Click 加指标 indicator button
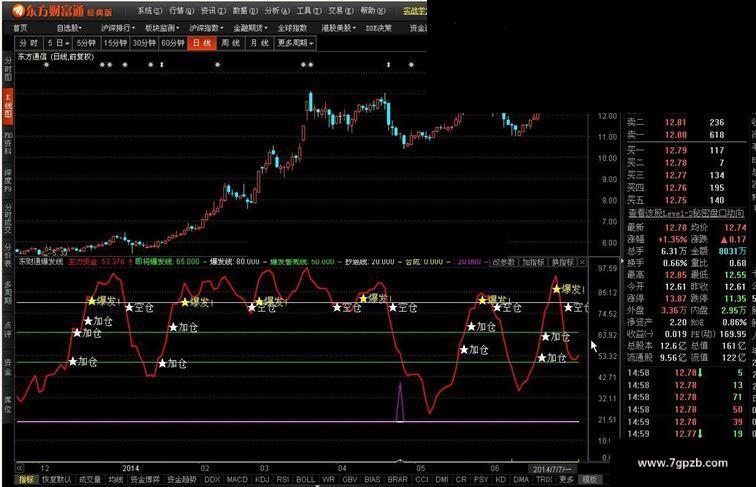 pyautogui.click(x=533, y=262)
